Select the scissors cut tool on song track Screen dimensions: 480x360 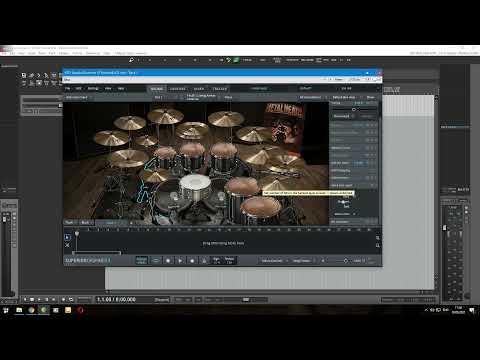coord(67,245)
